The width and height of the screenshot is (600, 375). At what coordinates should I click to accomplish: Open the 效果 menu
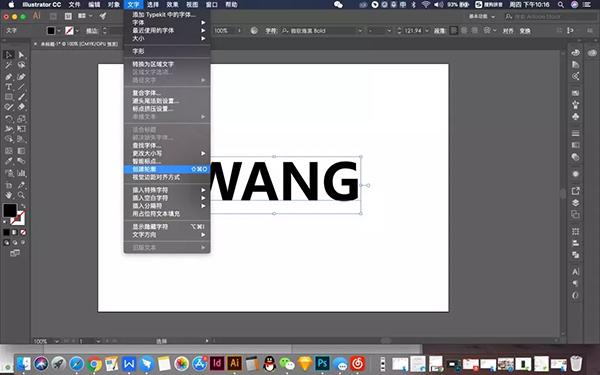click(x=172, y=5)
